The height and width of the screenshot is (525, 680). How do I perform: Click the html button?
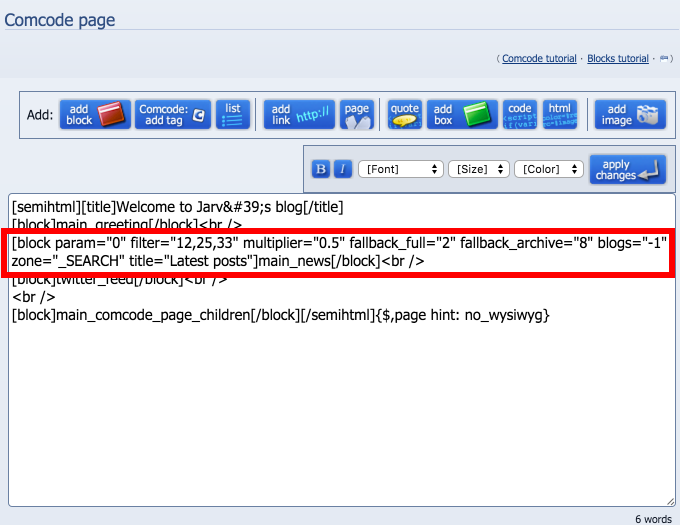[560, 114]
